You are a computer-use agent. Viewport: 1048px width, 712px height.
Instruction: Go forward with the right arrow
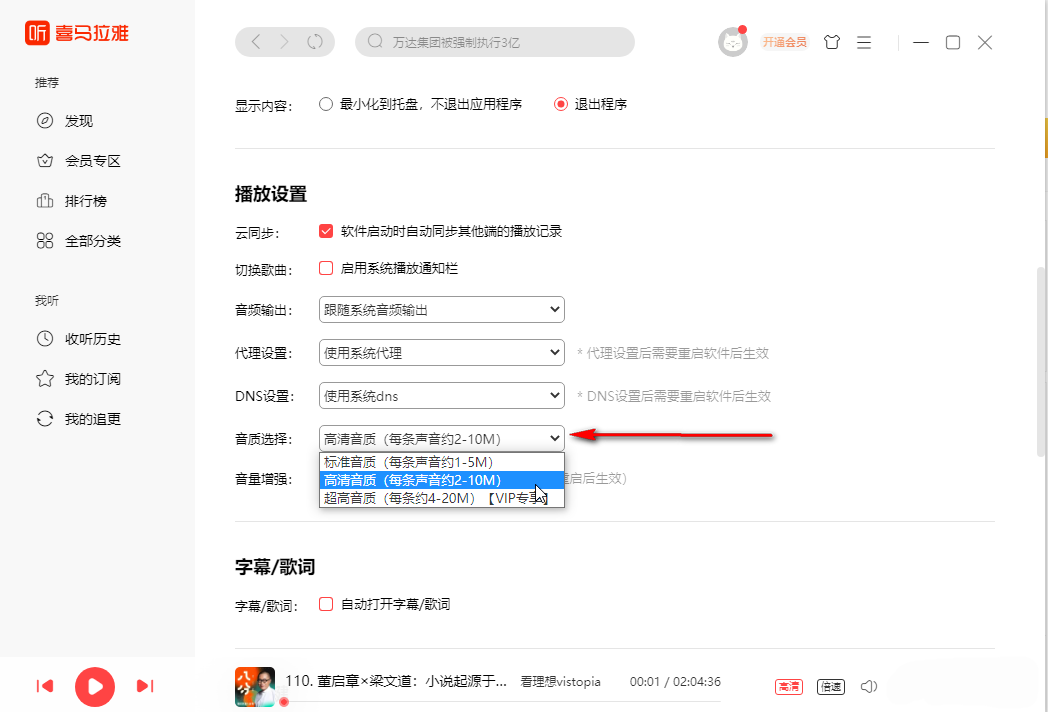(x=284, y=42)
